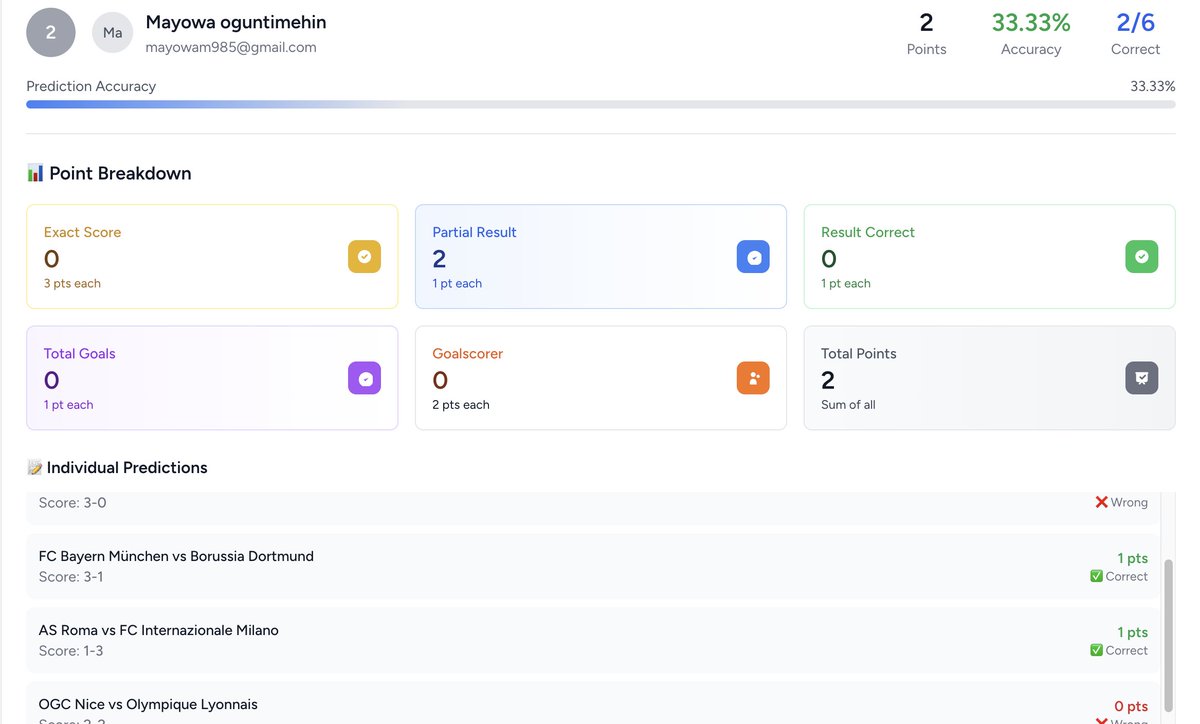The image size is (1200, 724).
Task: Click the green check icon for Bayern vs Dortmund
Action: click(x=1096, y=577)
